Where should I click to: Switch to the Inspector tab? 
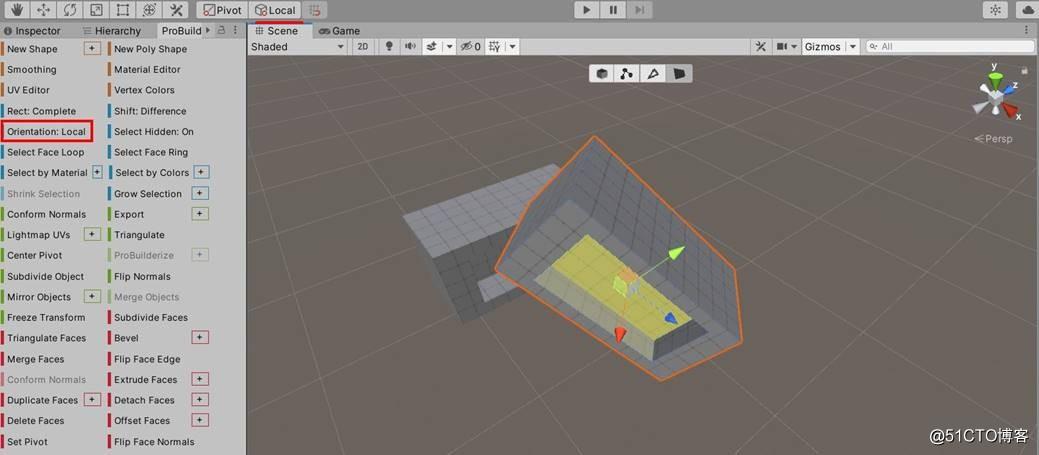32,30
